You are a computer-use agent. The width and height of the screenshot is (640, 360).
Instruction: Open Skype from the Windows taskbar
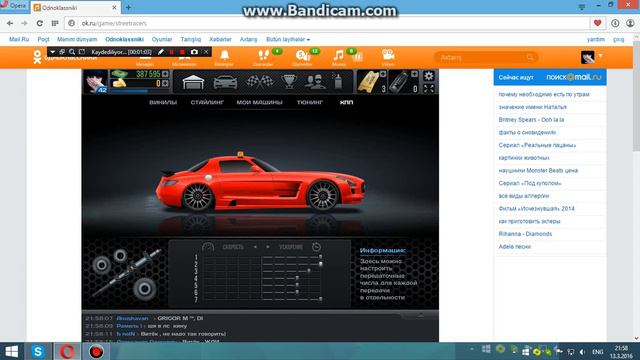click(x=38, y=351)
